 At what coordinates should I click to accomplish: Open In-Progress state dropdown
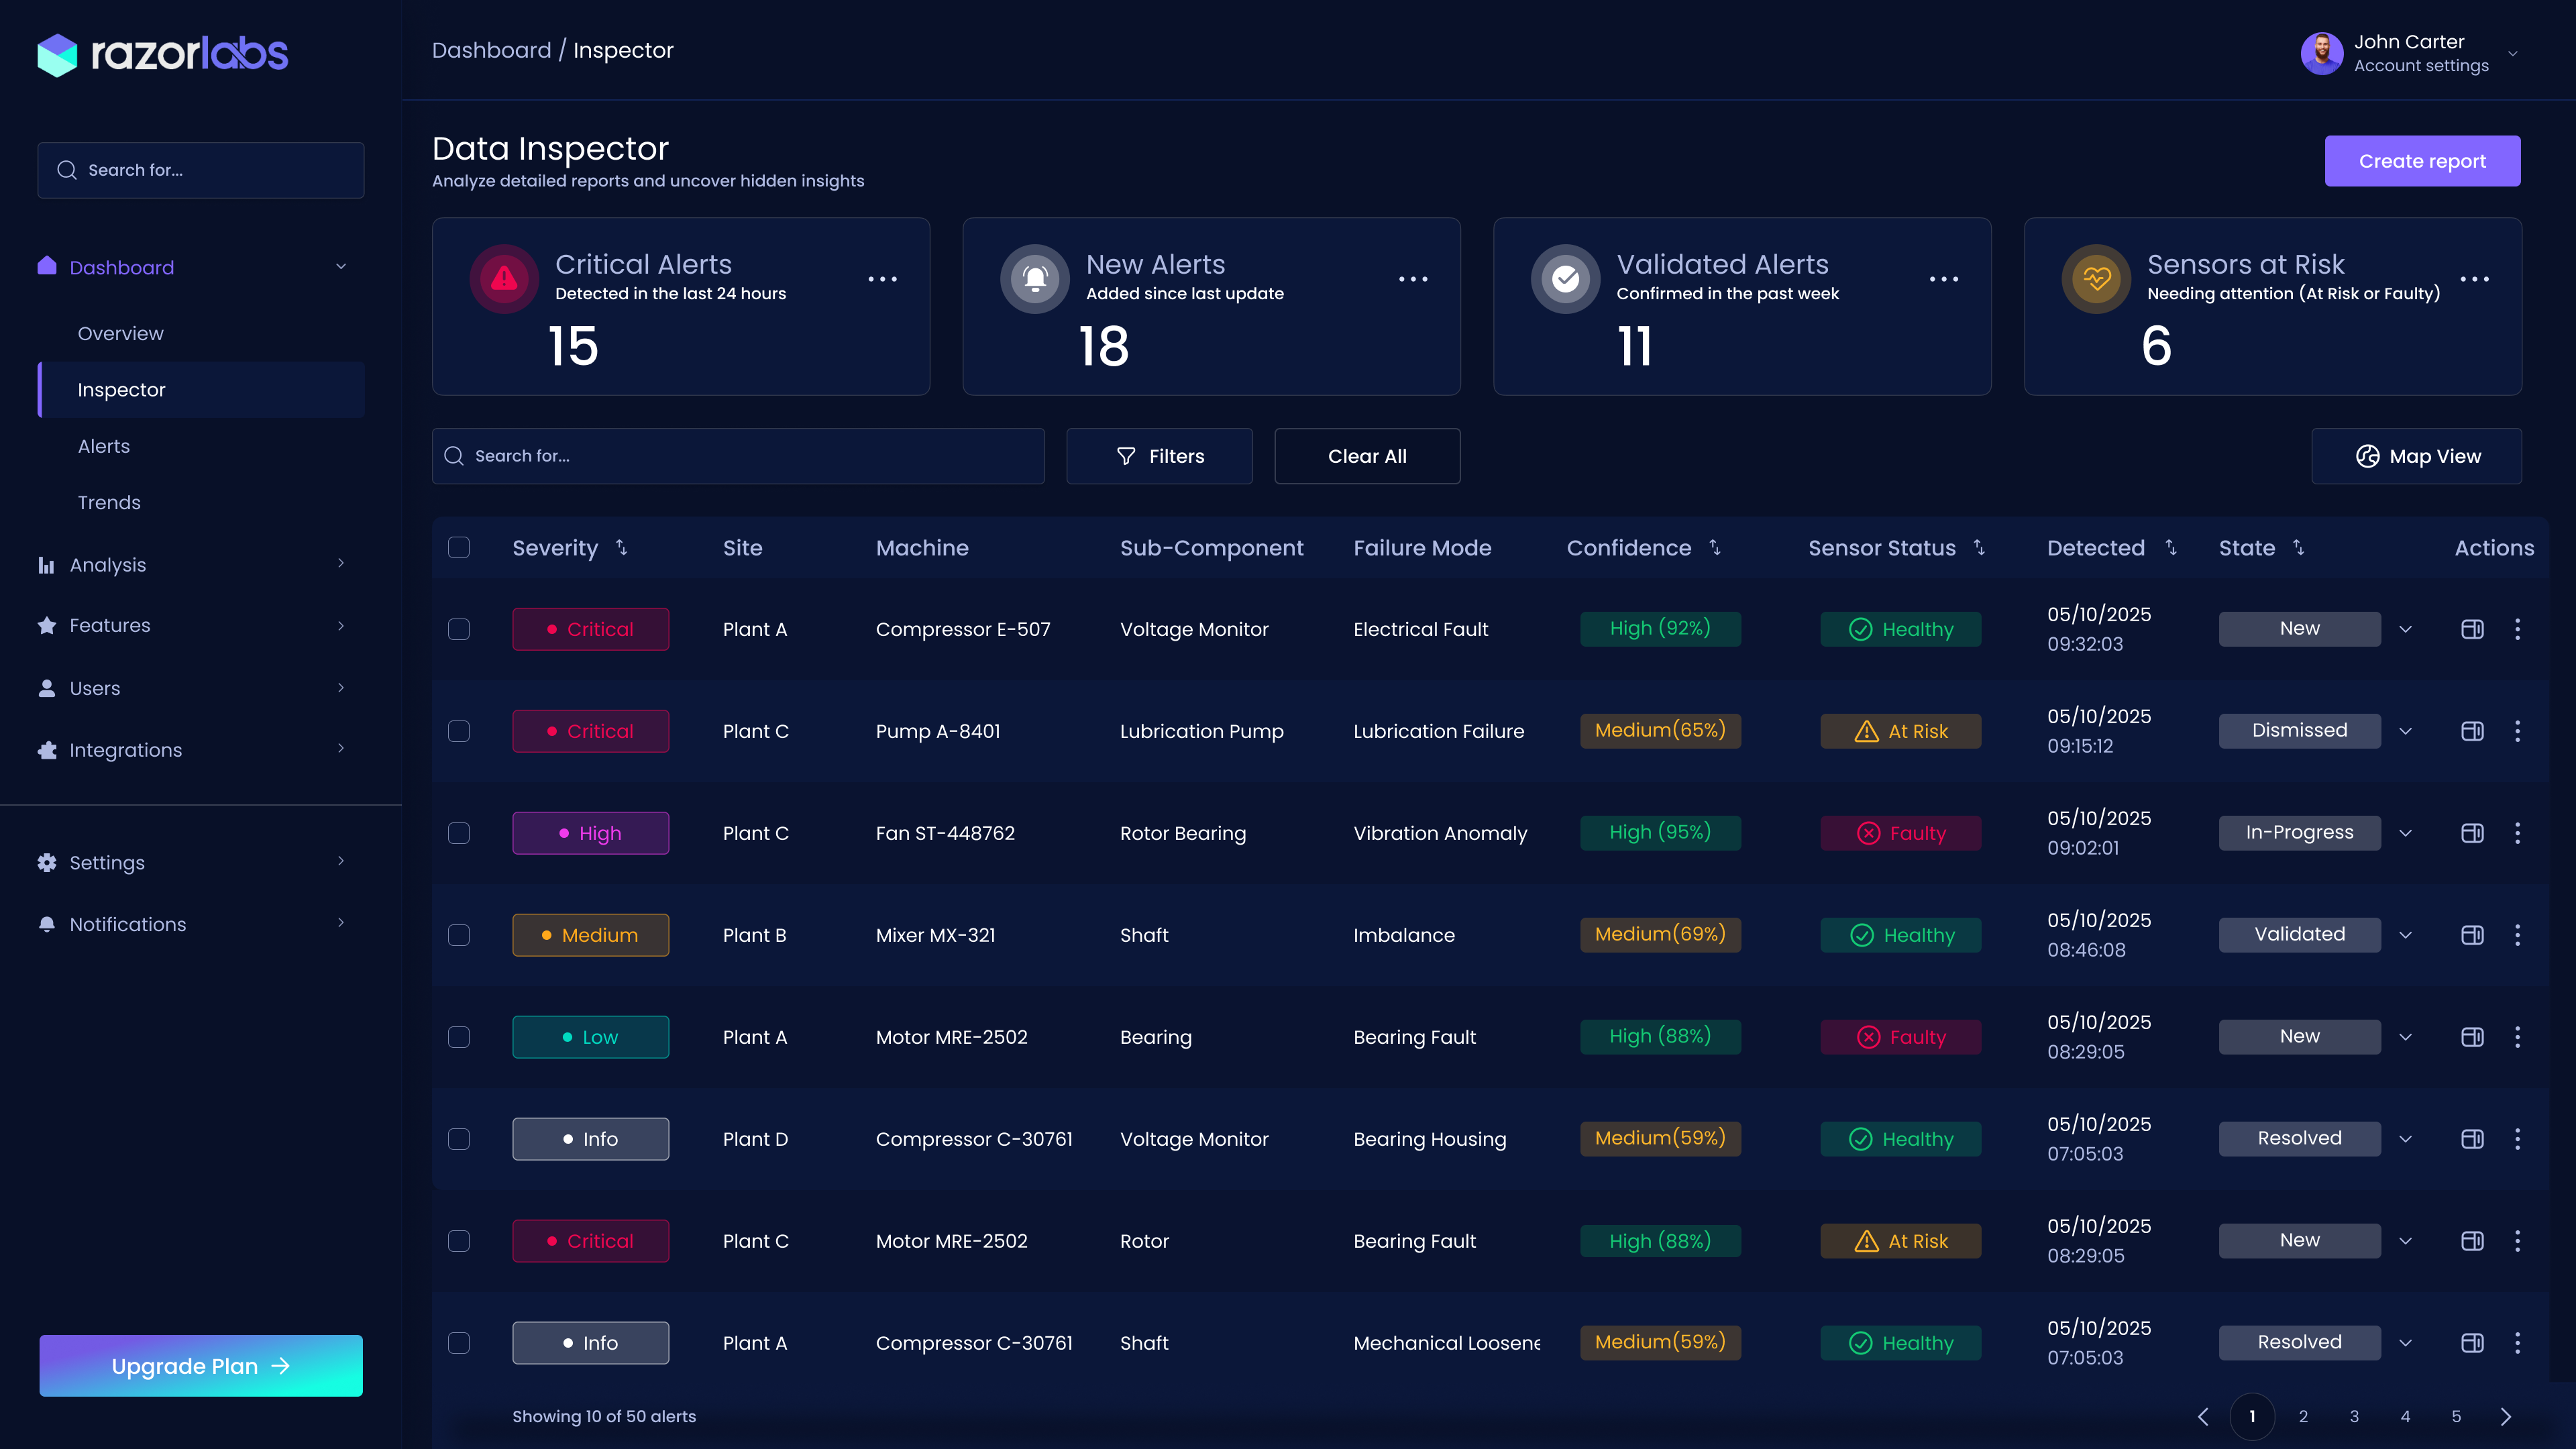(x=2406, y=833)
